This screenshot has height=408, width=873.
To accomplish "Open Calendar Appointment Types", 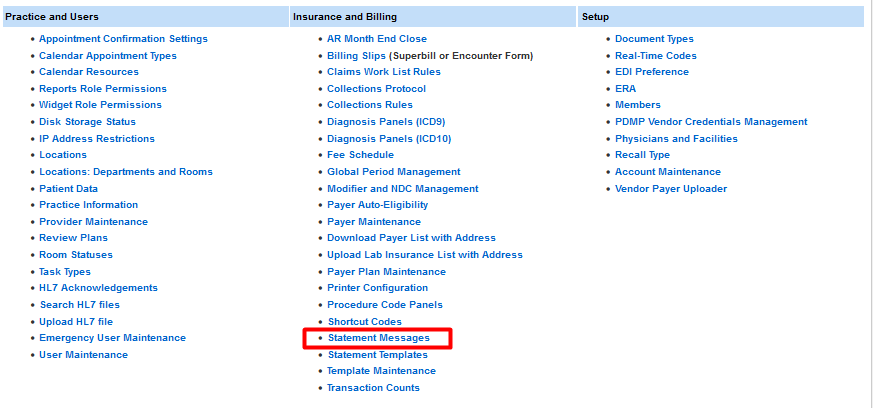I will 108,56.
